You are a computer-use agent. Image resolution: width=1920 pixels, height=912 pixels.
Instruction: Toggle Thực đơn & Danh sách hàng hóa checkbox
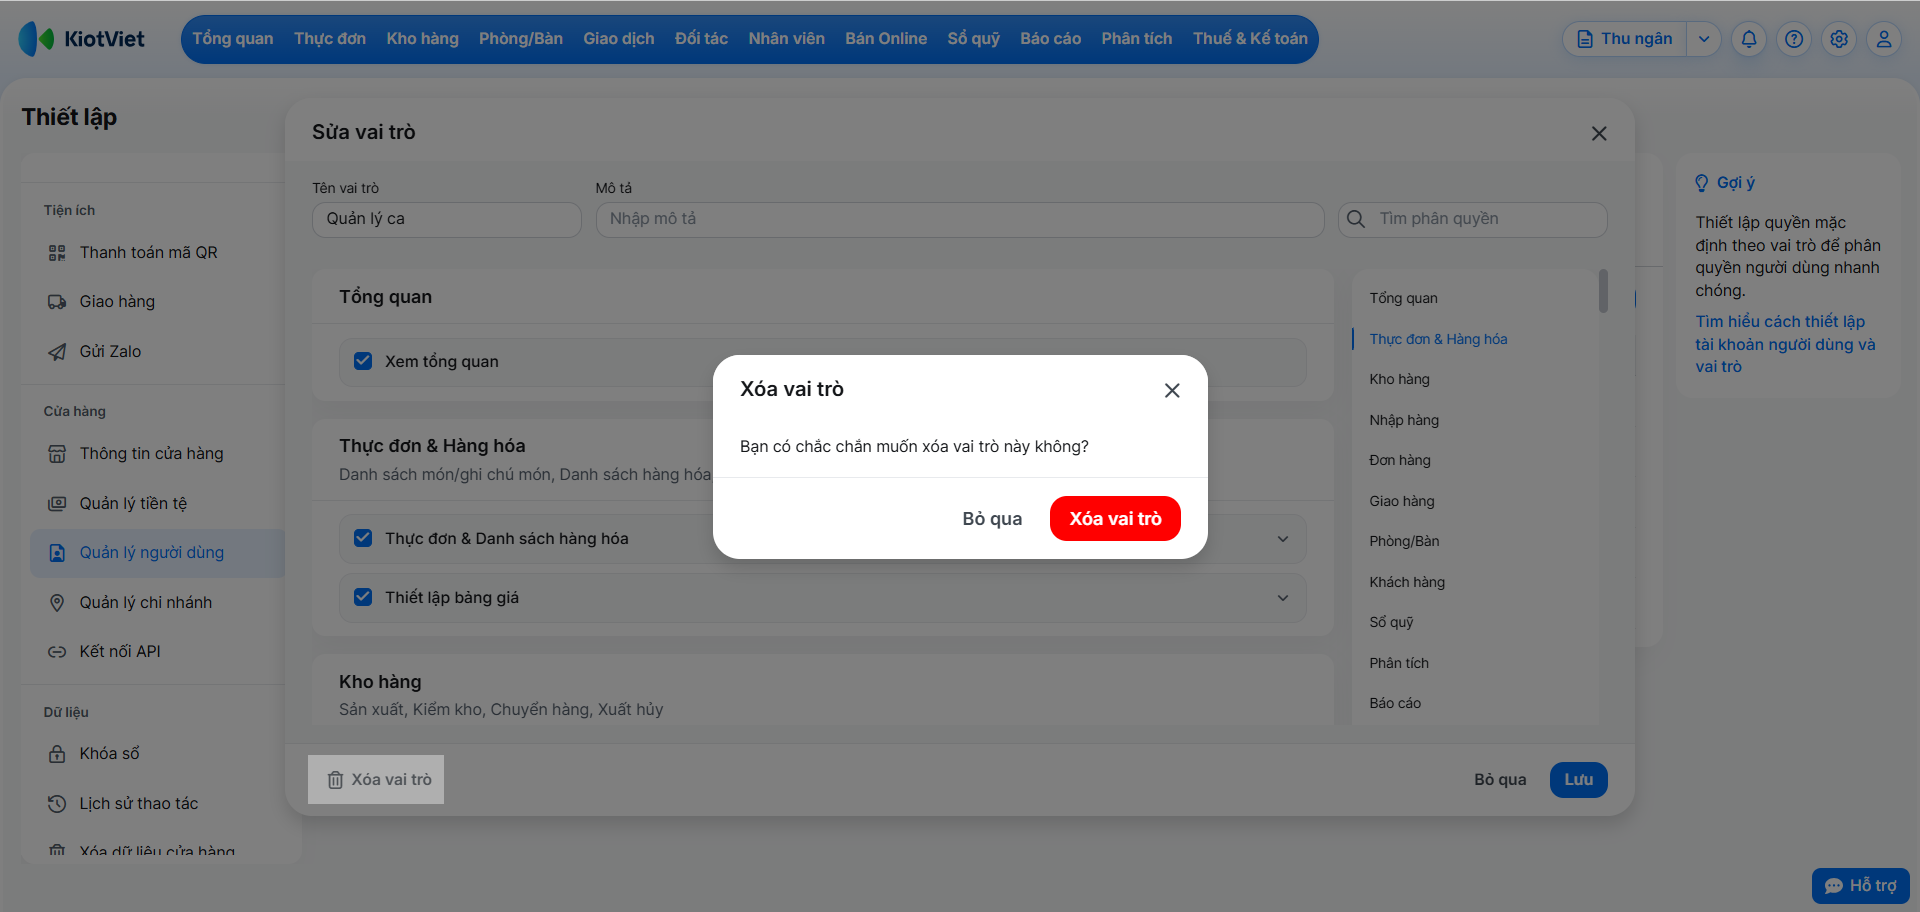pyautogui.click(x=363, y=538)
